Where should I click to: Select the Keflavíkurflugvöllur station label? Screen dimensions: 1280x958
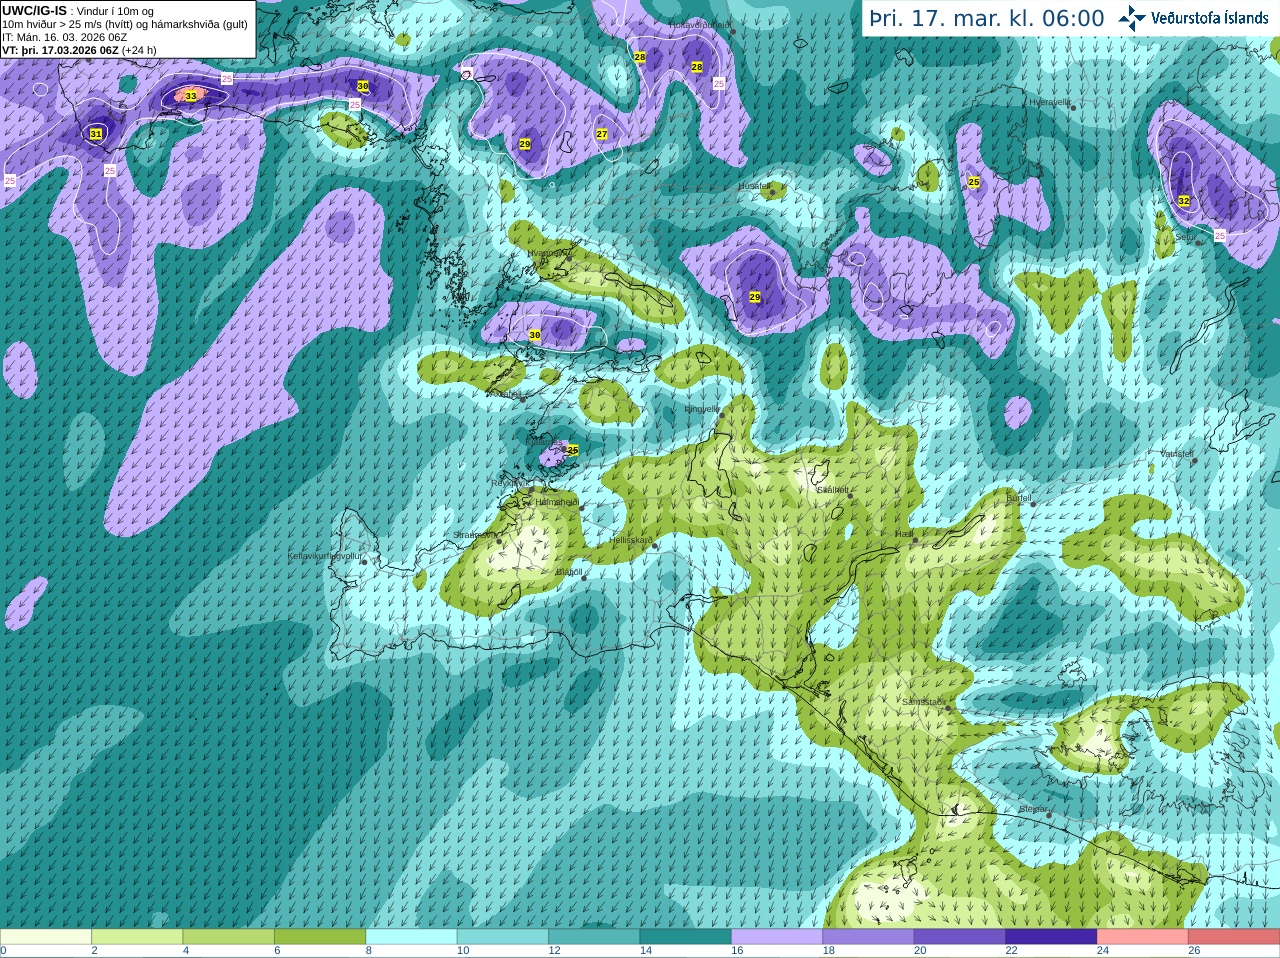coord(324,556)
